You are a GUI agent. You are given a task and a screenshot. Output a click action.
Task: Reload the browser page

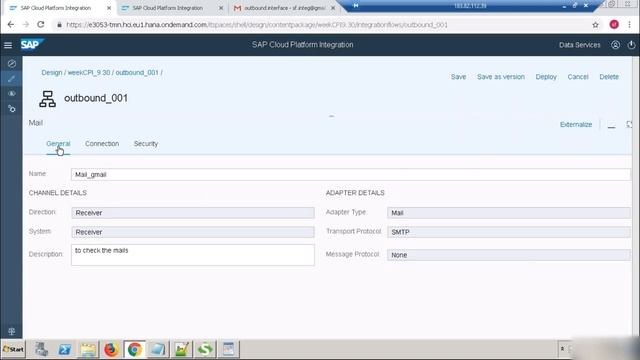click(x=41, y=24)
